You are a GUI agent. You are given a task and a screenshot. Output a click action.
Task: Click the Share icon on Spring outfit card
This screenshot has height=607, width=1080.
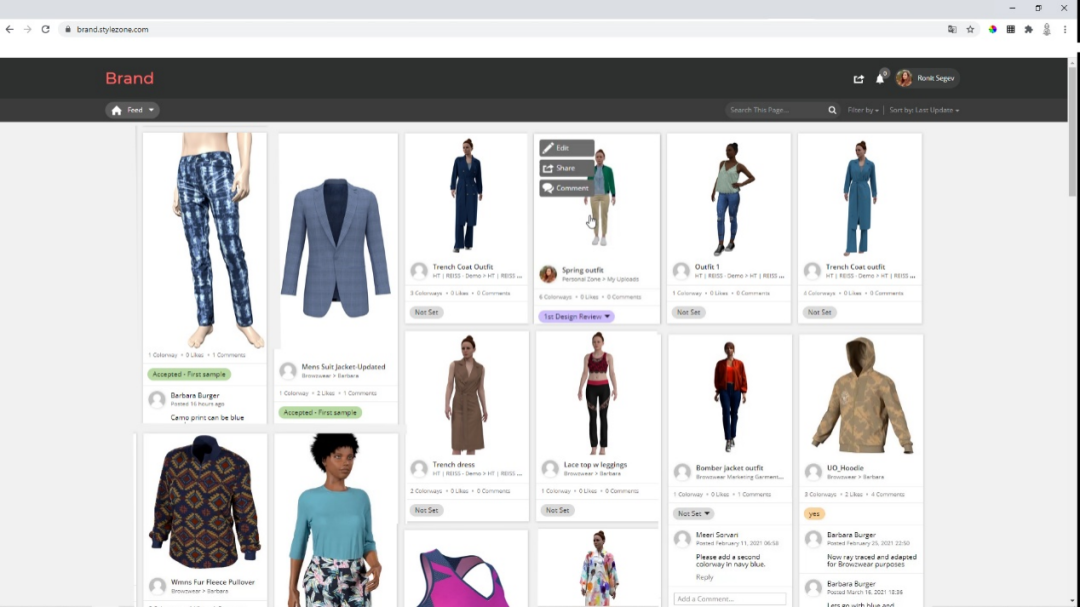point(548,168)
